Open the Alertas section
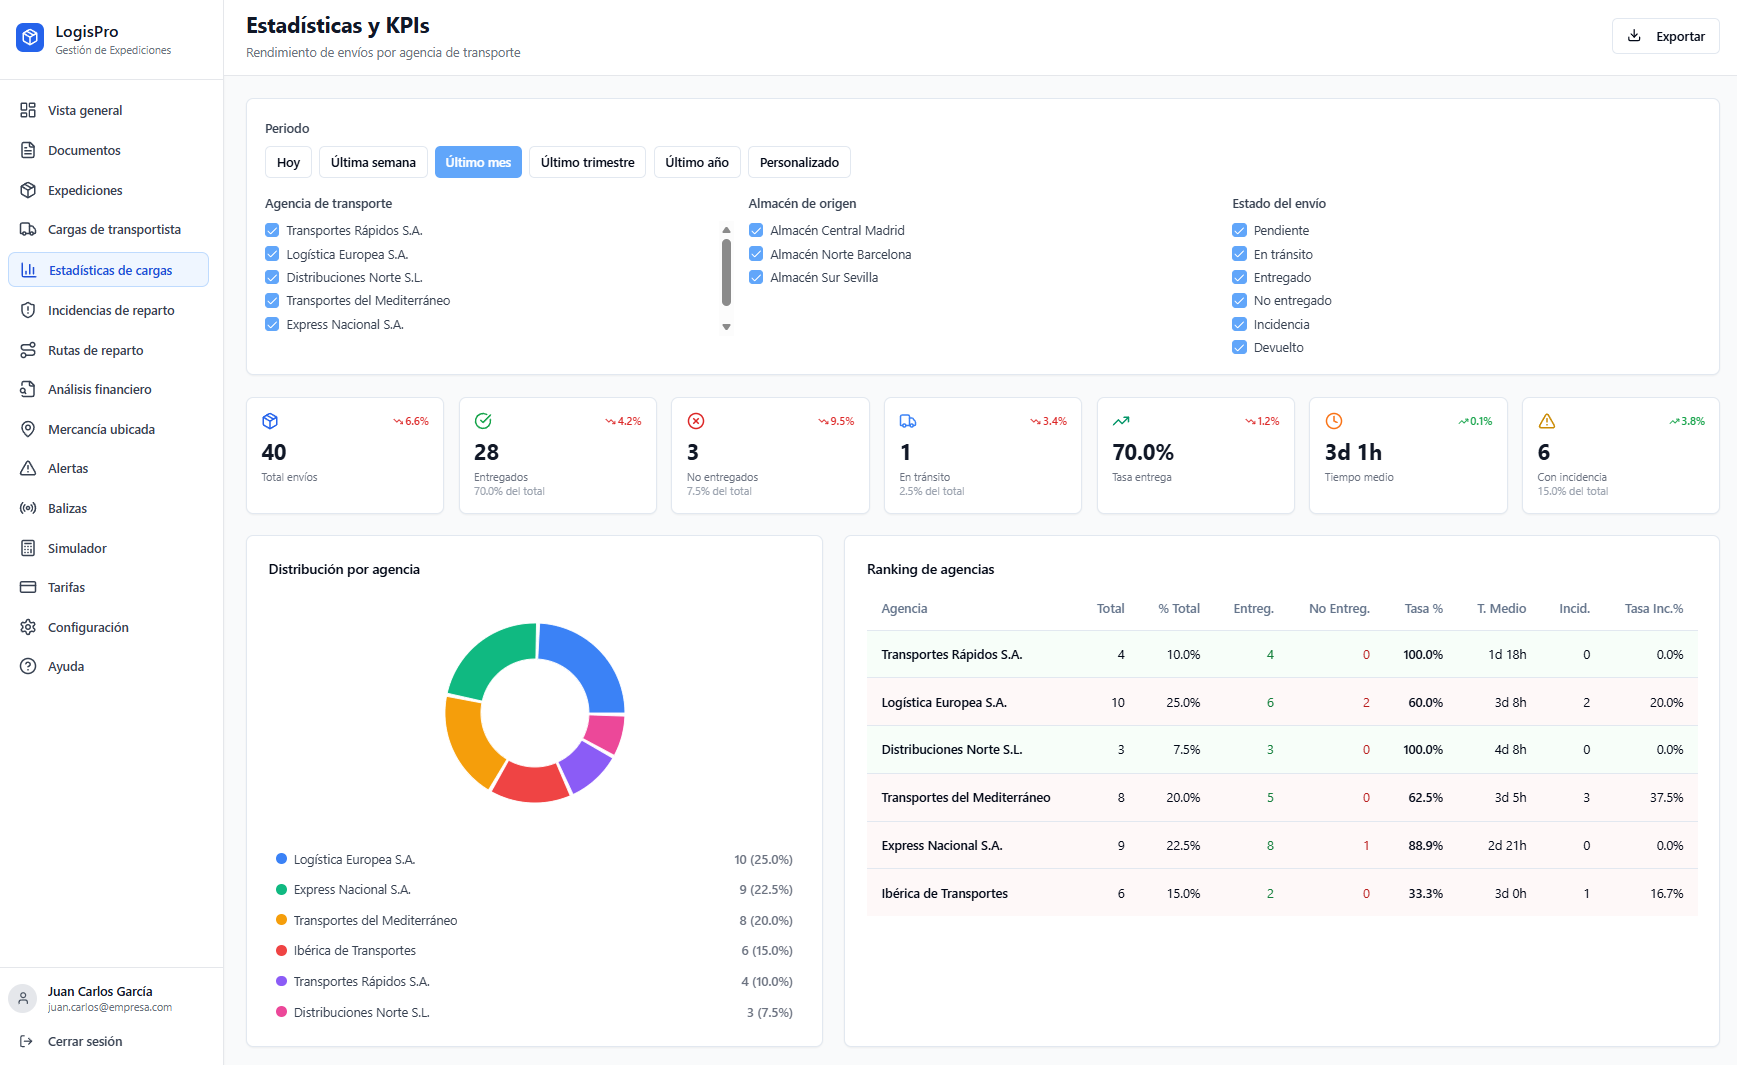This screenshot has height=1065, width=1737. [x=69, y=468]
